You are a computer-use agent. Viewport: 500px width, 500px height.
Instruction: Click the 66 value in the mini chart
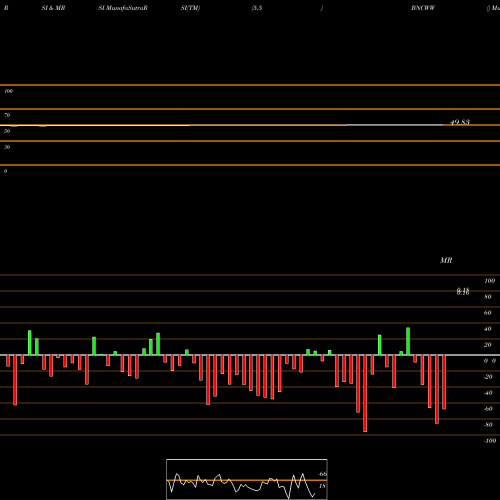pos(323,474)
